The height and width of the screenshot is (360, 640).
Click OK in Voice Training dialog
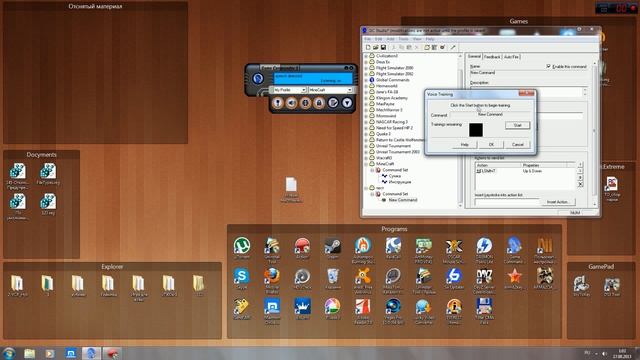coord(491,144)
